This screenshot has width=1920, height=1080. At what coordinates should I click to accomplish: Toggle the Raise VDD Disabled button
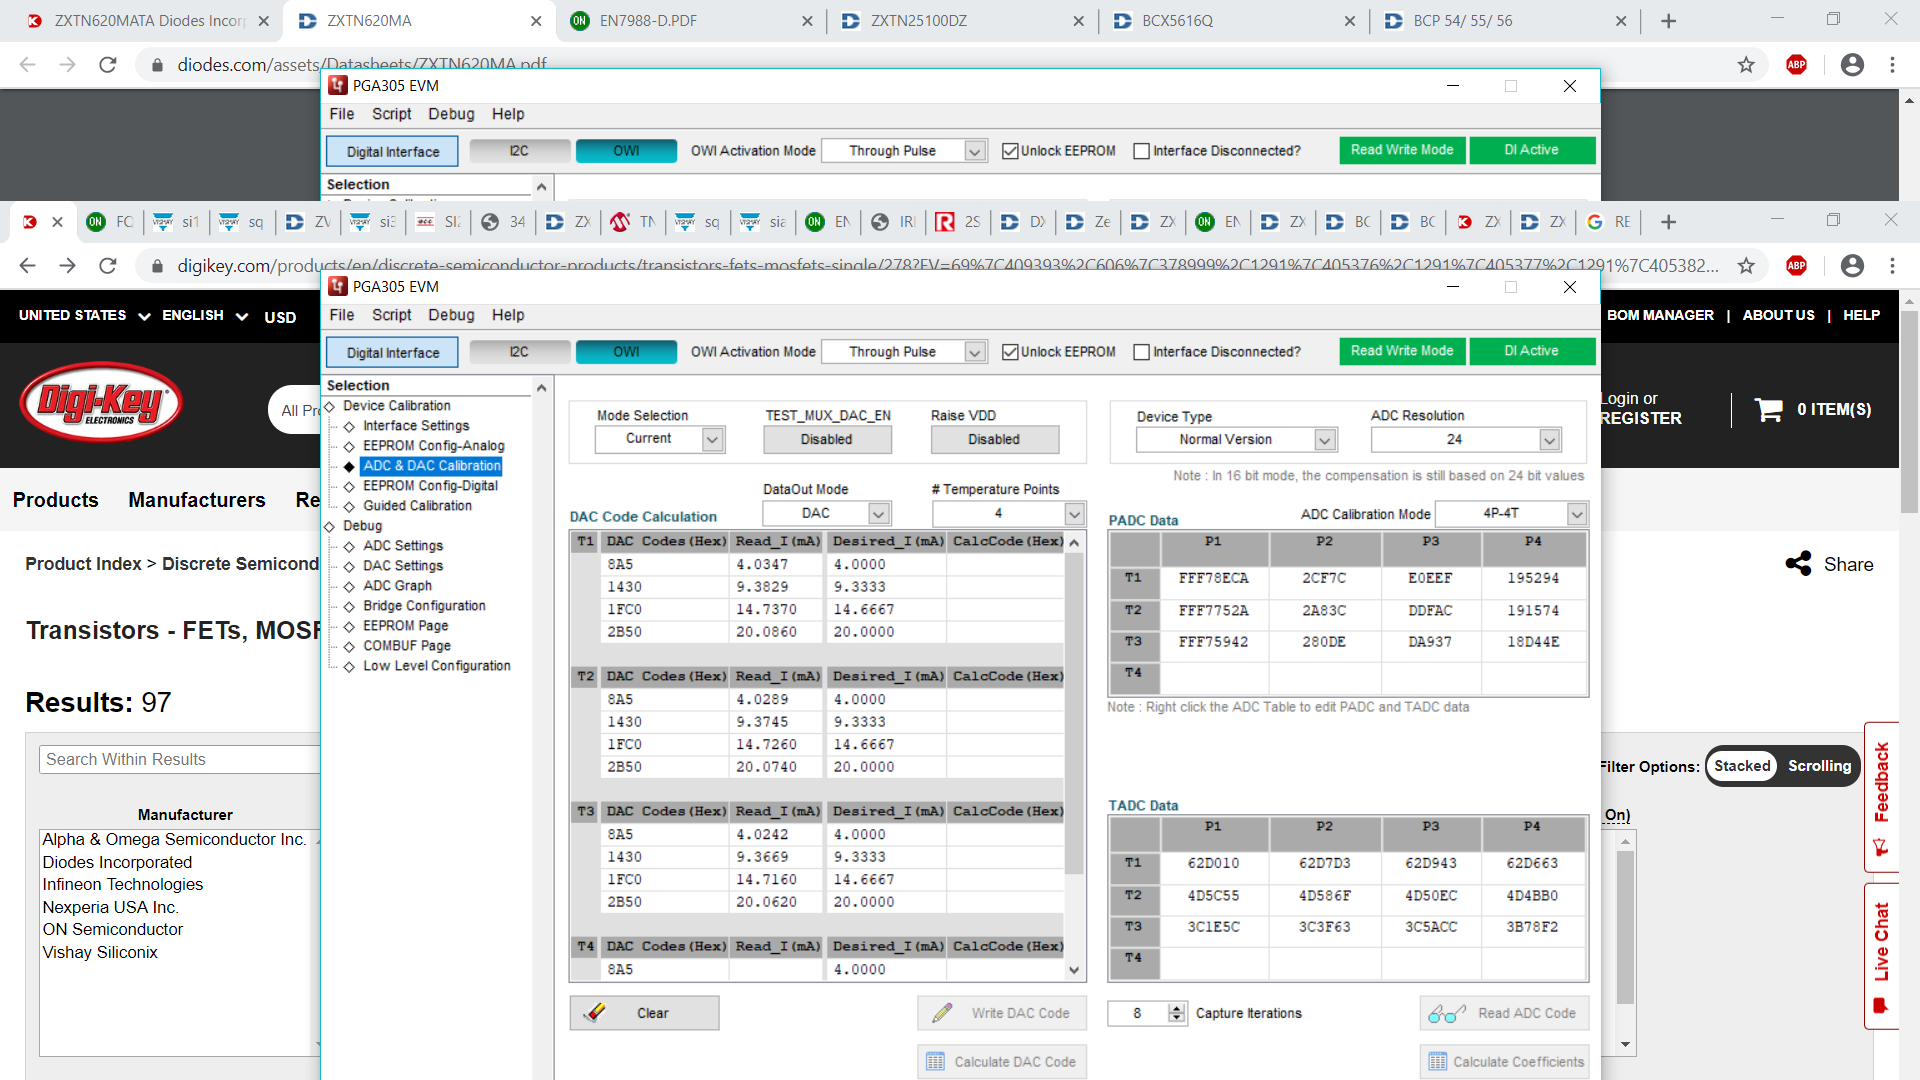[994, 439]
